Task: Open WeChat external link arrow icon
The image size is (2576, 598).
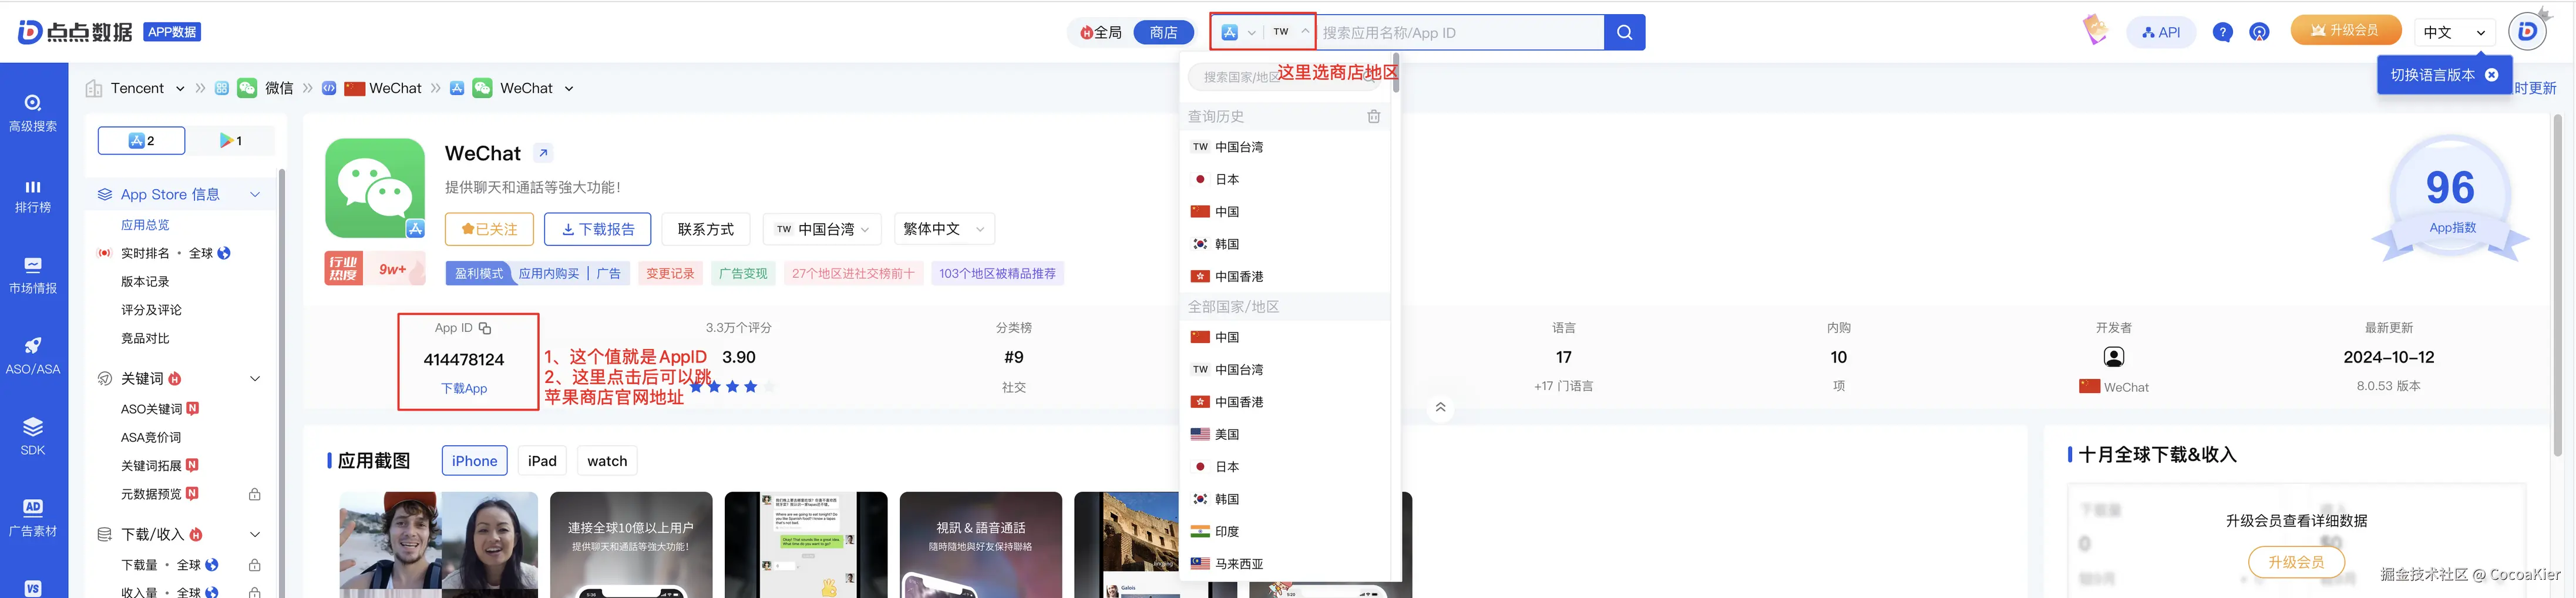Action: click(x=543, y=153)
